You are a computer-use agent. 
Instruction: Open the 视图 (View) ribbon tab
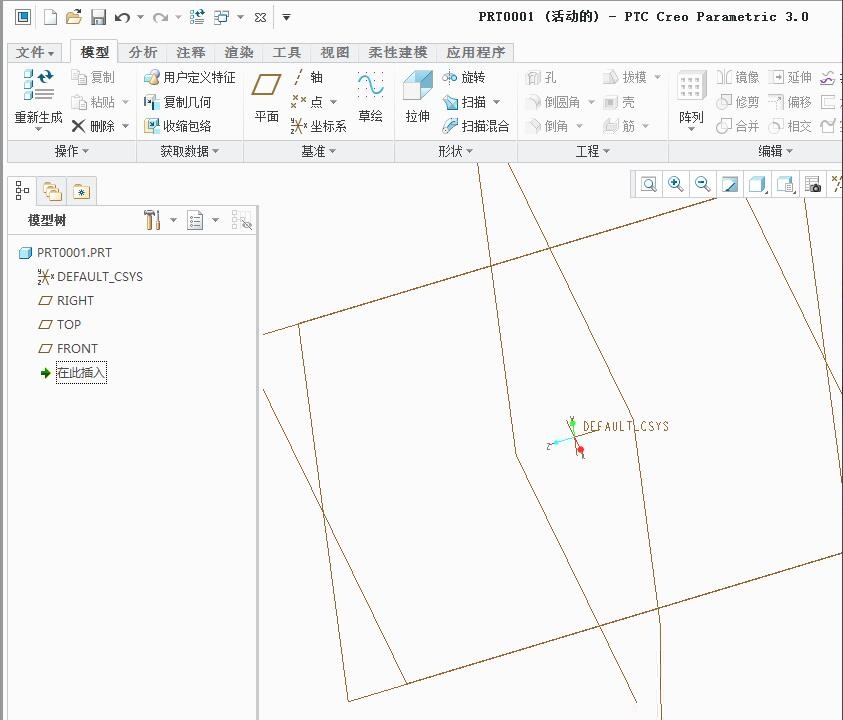pyautogui.click(x=334, y=51)
